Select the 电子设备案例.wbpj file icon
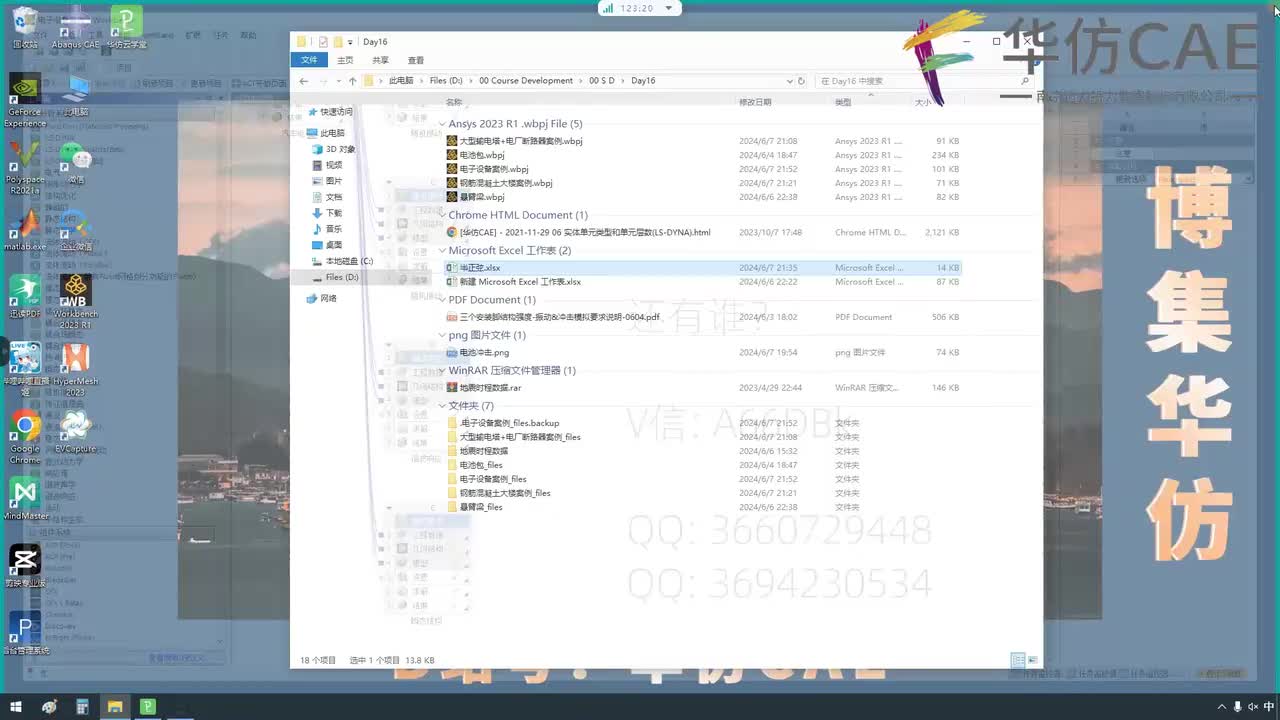Image resolution: width=1280 pixels, height=720 pixels. click(452, 169)
